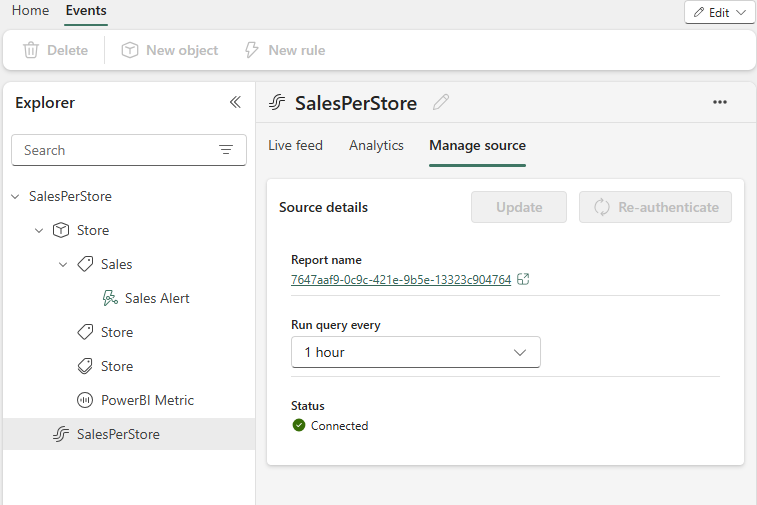This screenshot has height=505, width=757.
Task: Rename SalesPerStore using the pencil icon
Action: click(x=441, y=102)
